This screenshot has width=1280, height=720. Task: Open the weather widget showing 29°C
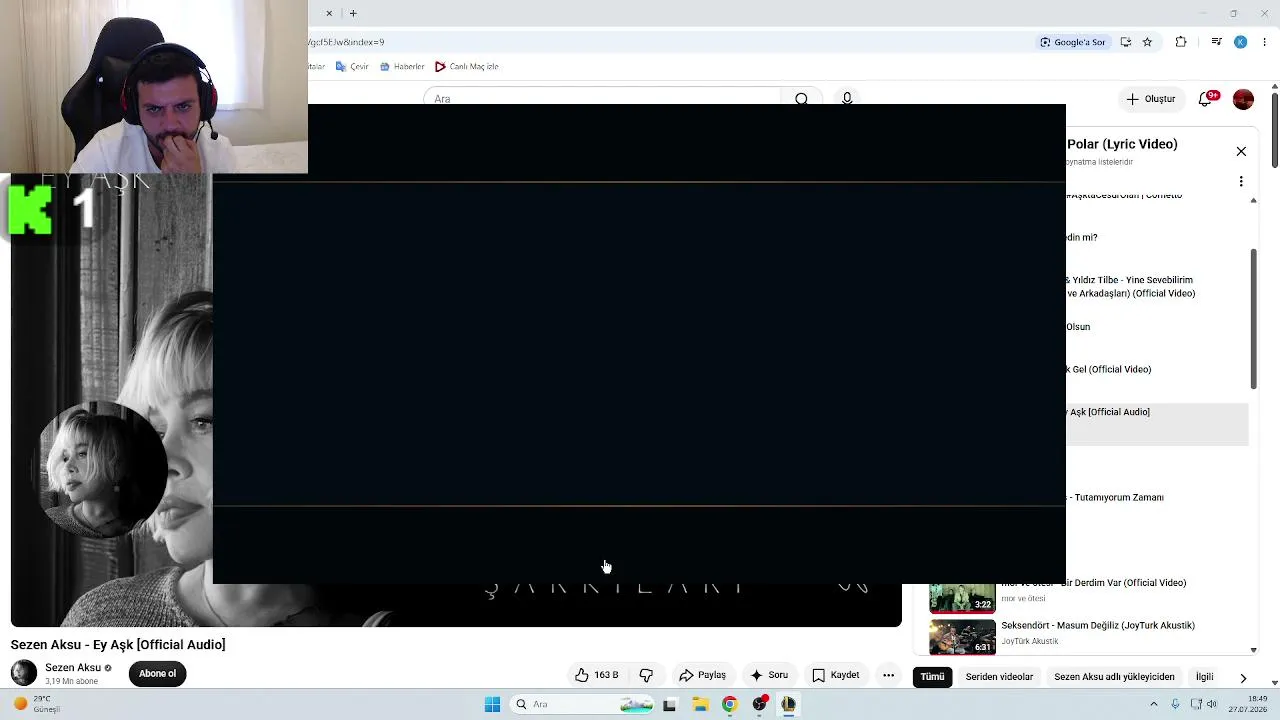point(38,704)
